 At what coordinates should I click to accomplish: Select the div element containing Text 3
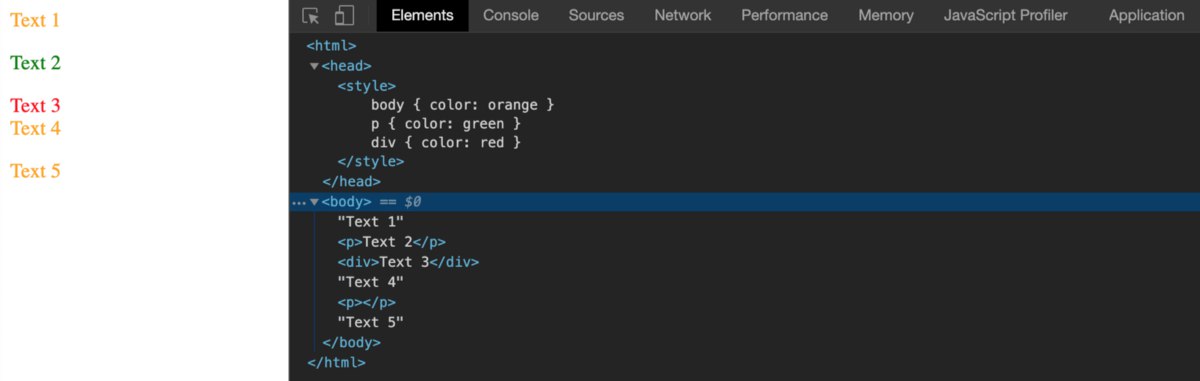click(x=409, y=262)
